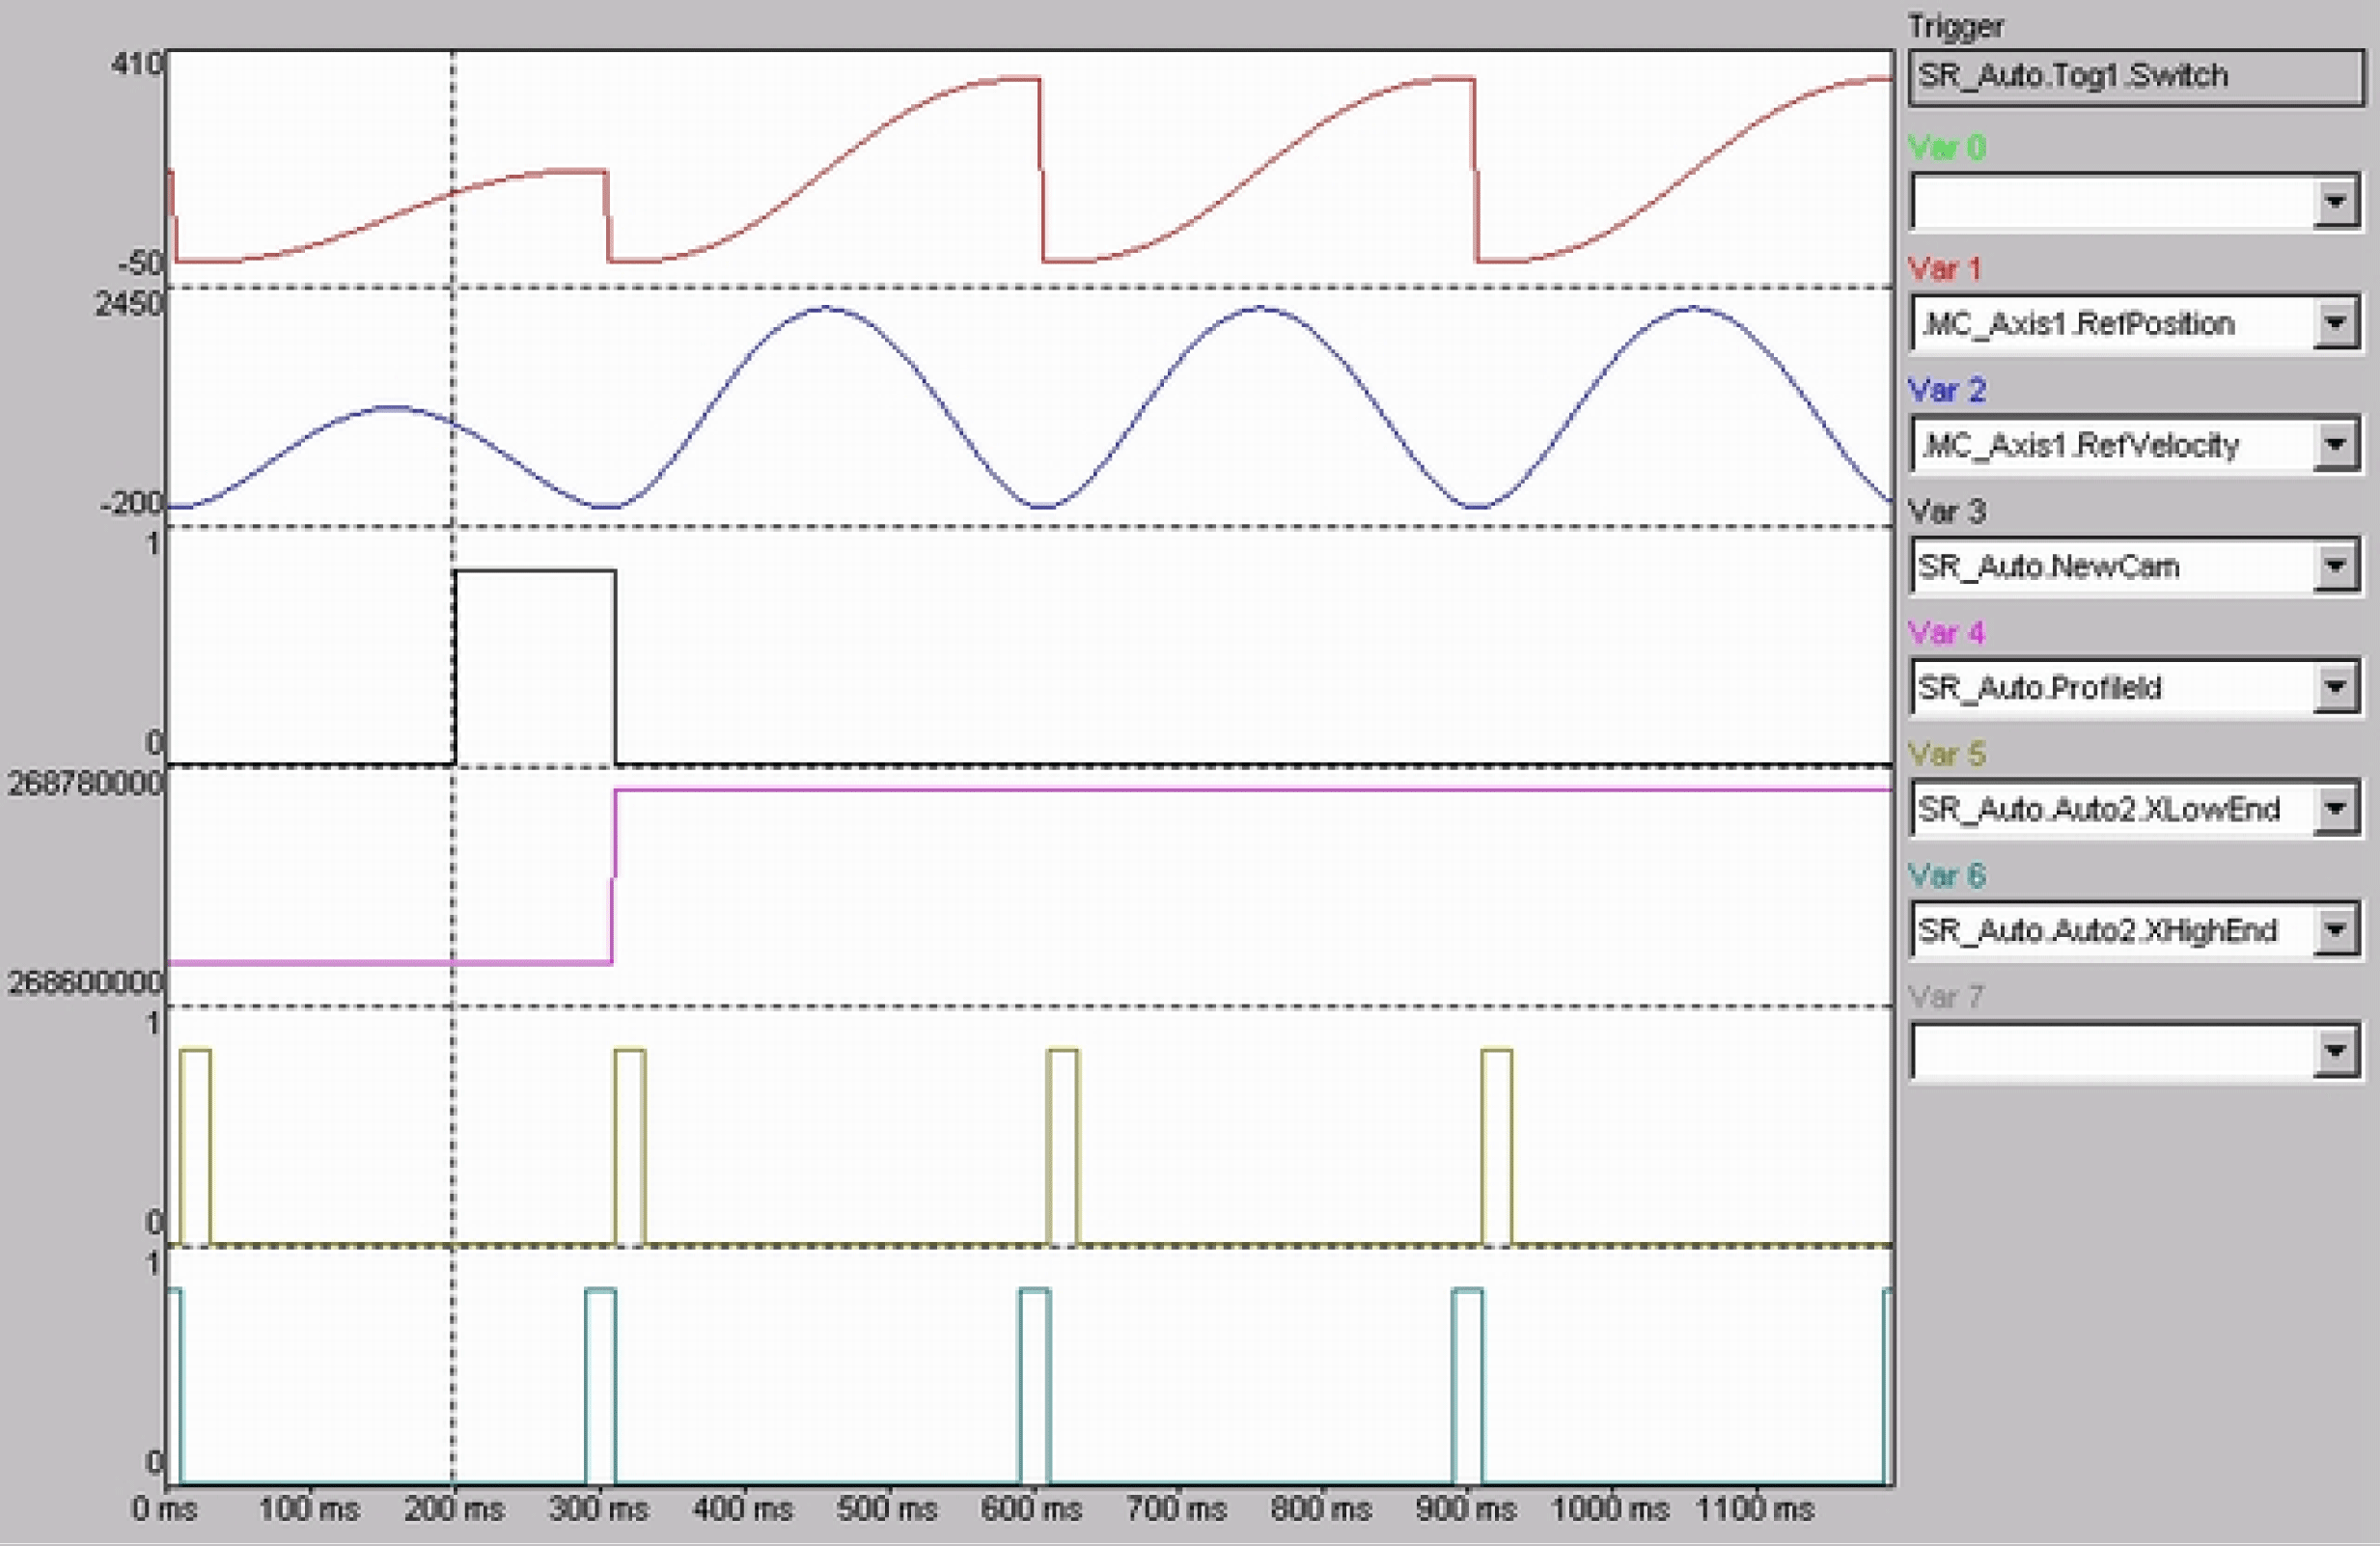Click the empty Var 0 variable field

click(2110, 202)
